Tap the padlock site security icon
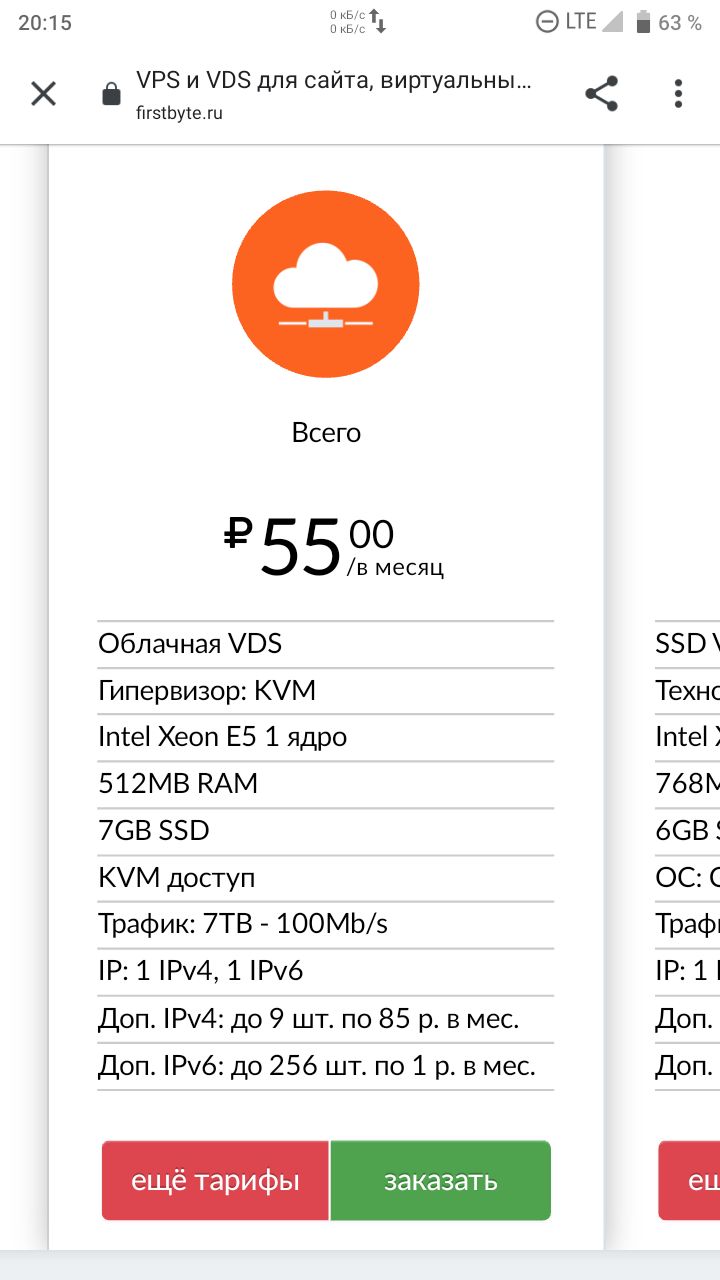Screen dimensions: 720x1280 click(111, 95)
